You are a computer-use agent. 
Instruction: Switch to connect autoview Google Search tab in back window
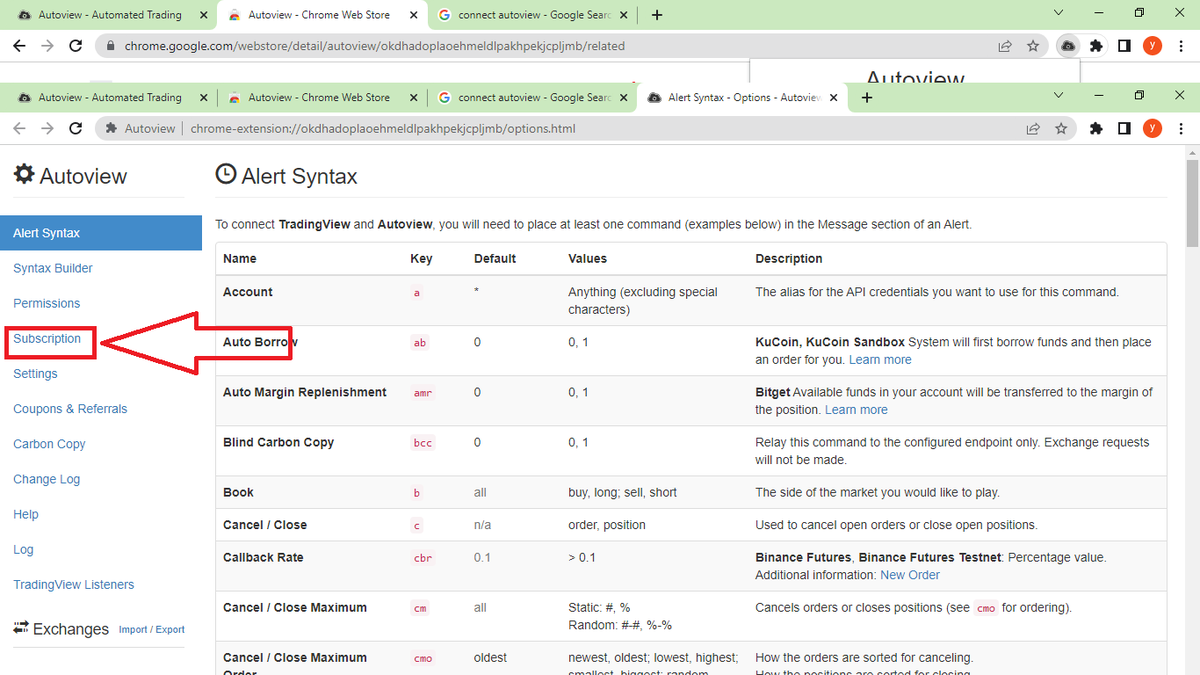[x=534, y=15]
